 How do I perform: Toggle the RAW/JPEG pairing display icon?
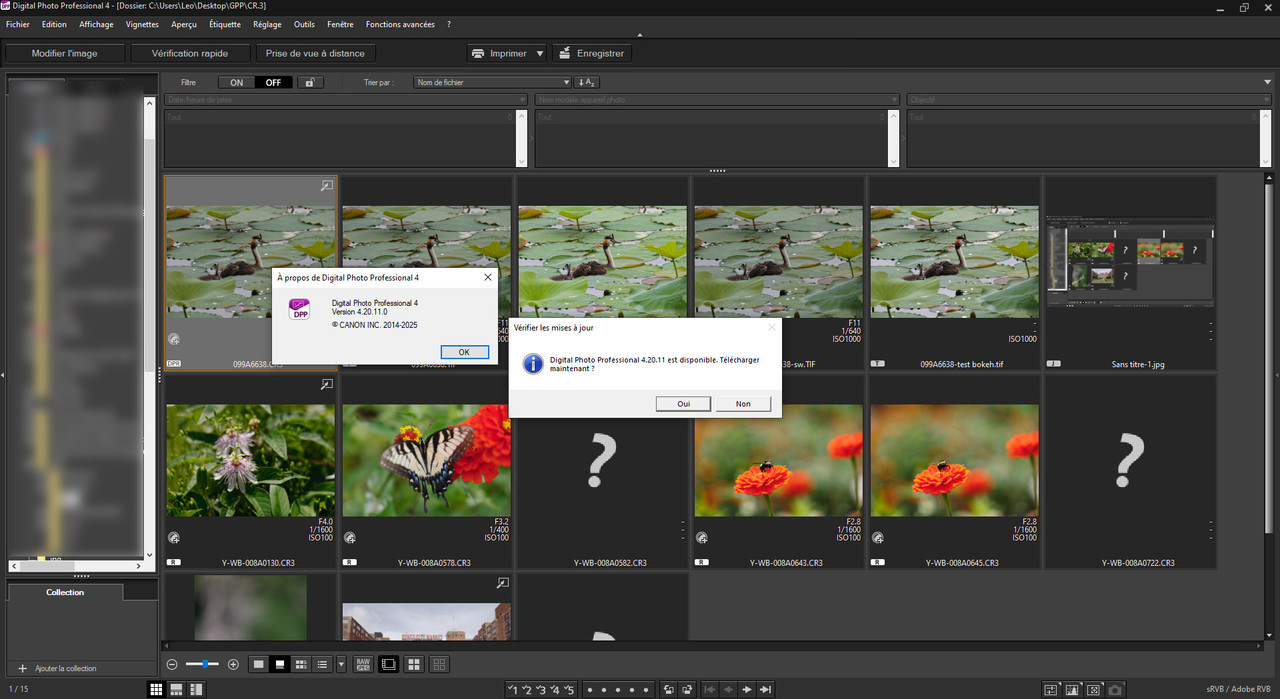coord(364,664)
